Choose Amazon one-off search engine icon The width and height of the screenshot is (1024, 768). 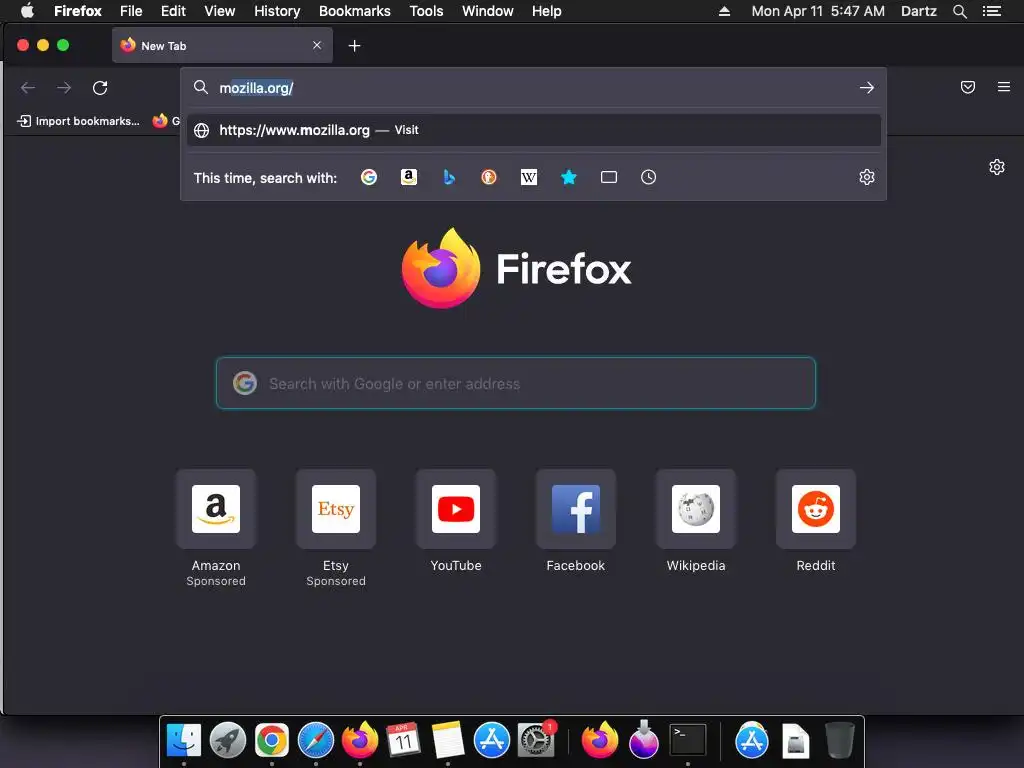click(409, 177)
